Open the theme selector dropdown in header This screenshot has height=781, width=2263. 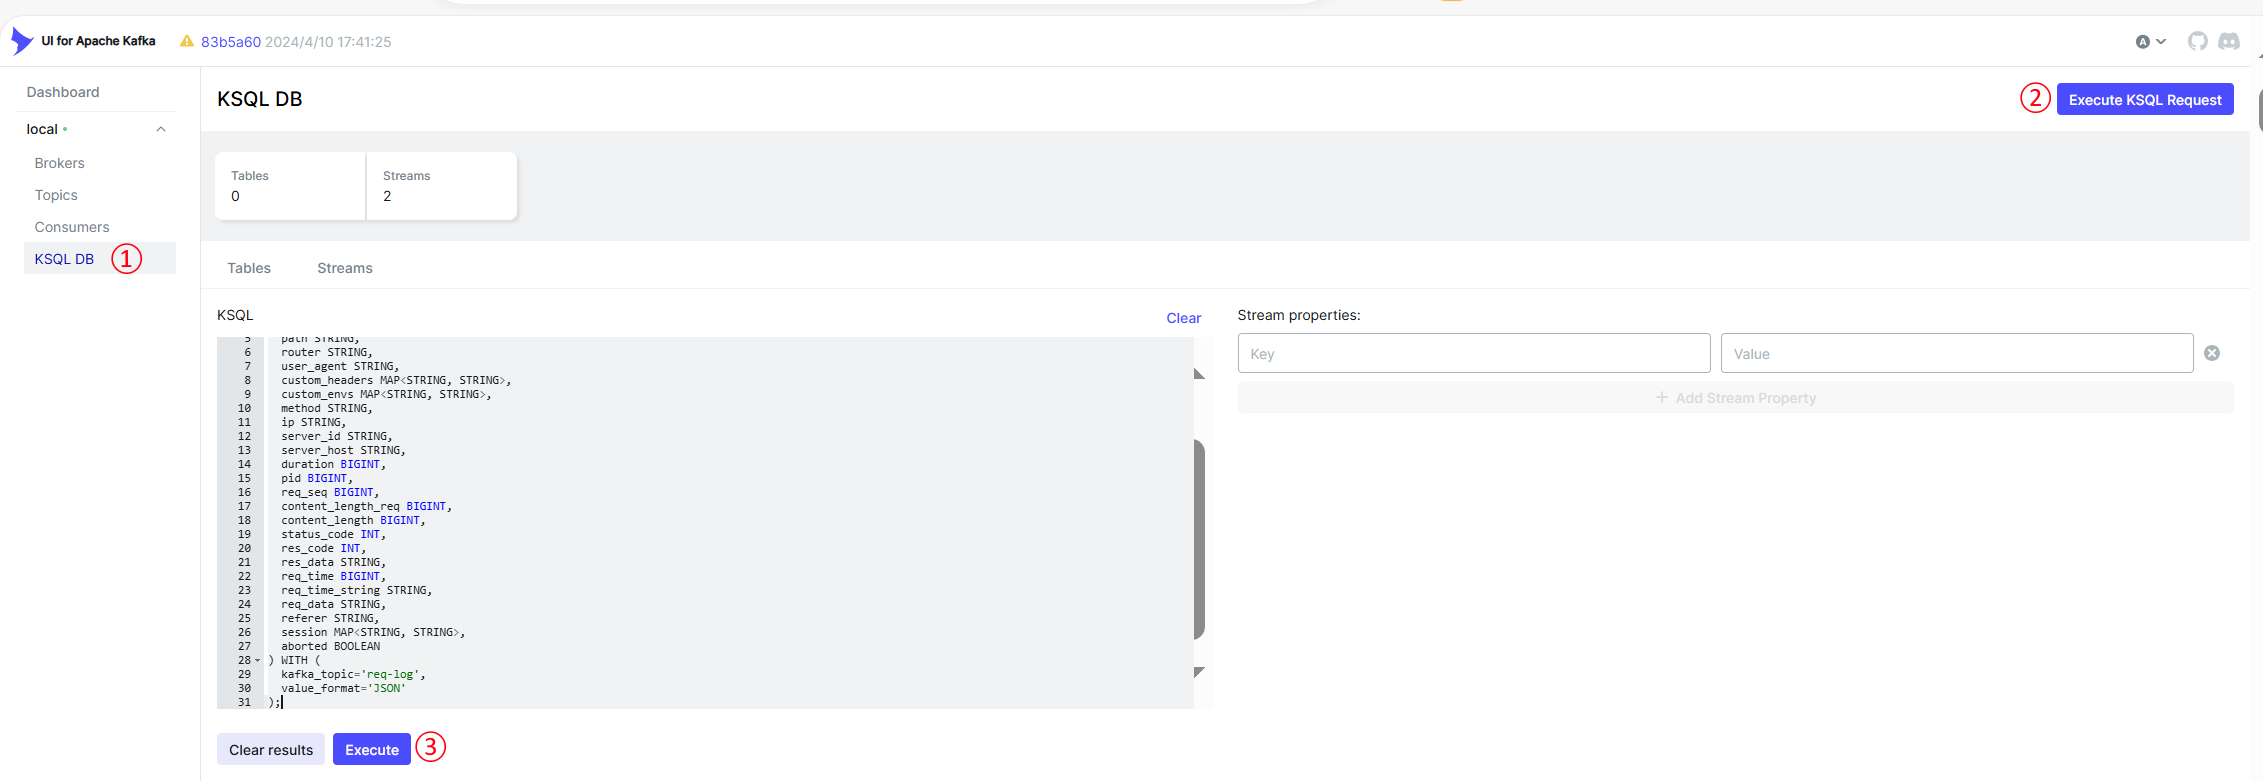(2150, 41)
